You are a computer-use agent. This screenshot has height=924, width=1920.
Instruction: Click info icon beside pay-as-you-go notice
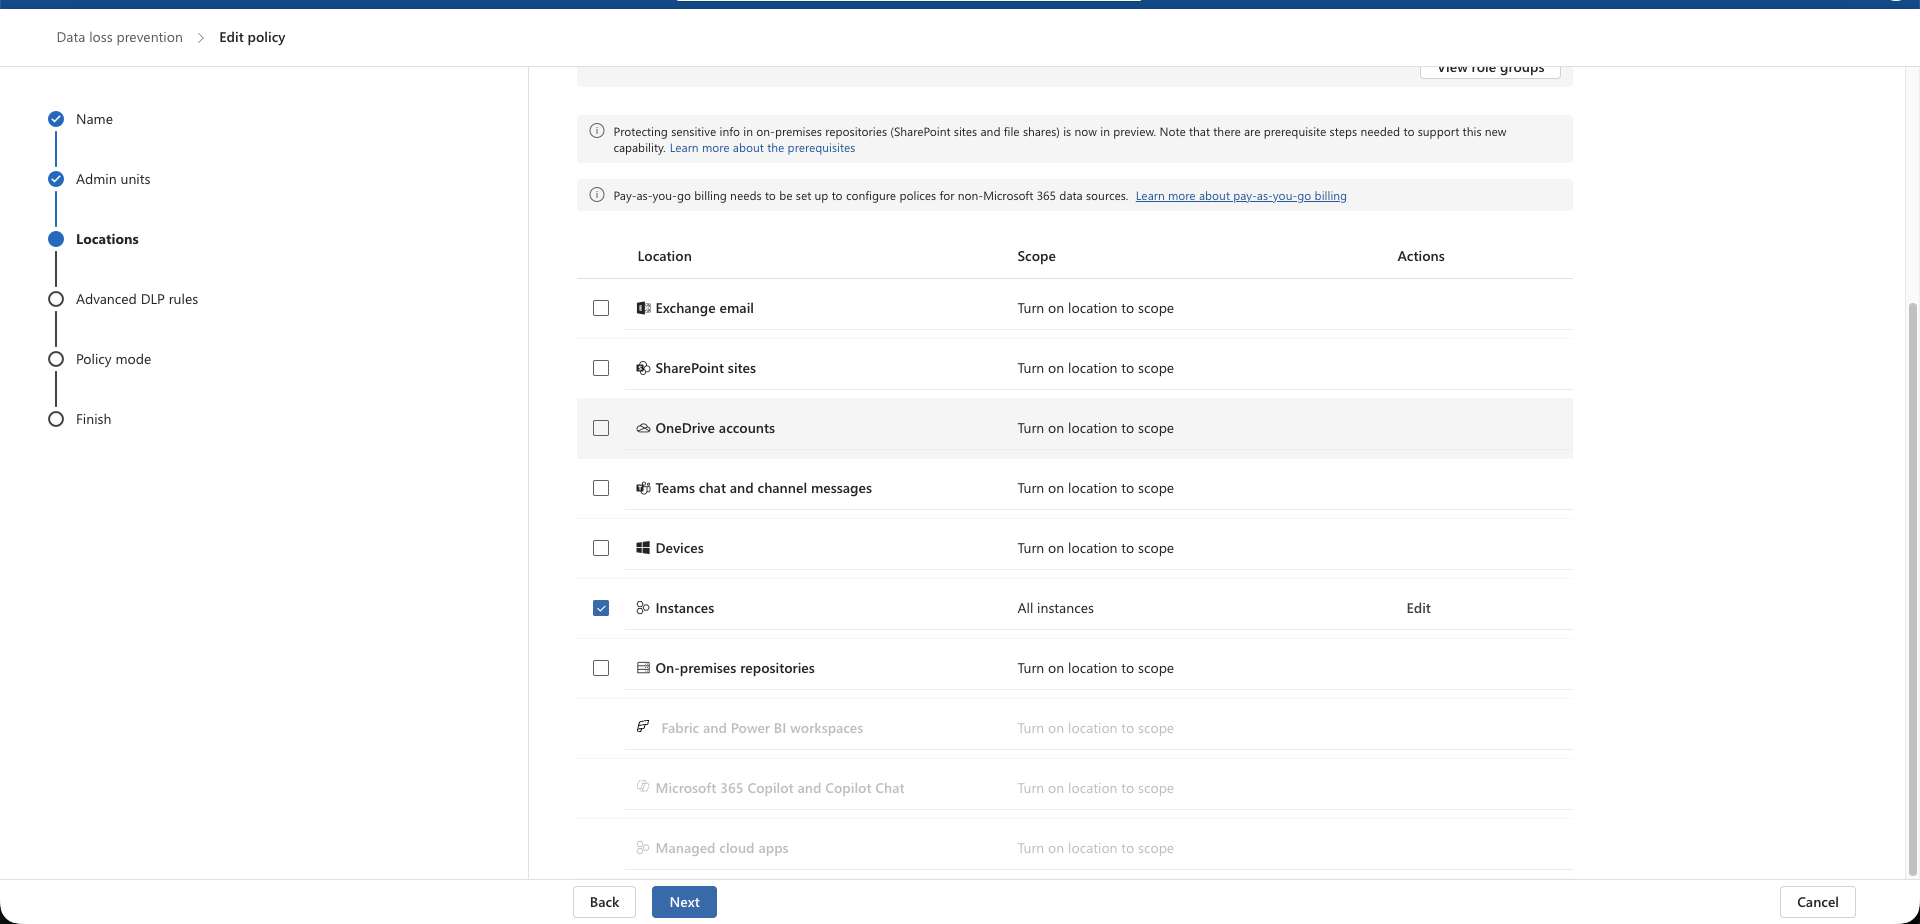coord(597,195)
